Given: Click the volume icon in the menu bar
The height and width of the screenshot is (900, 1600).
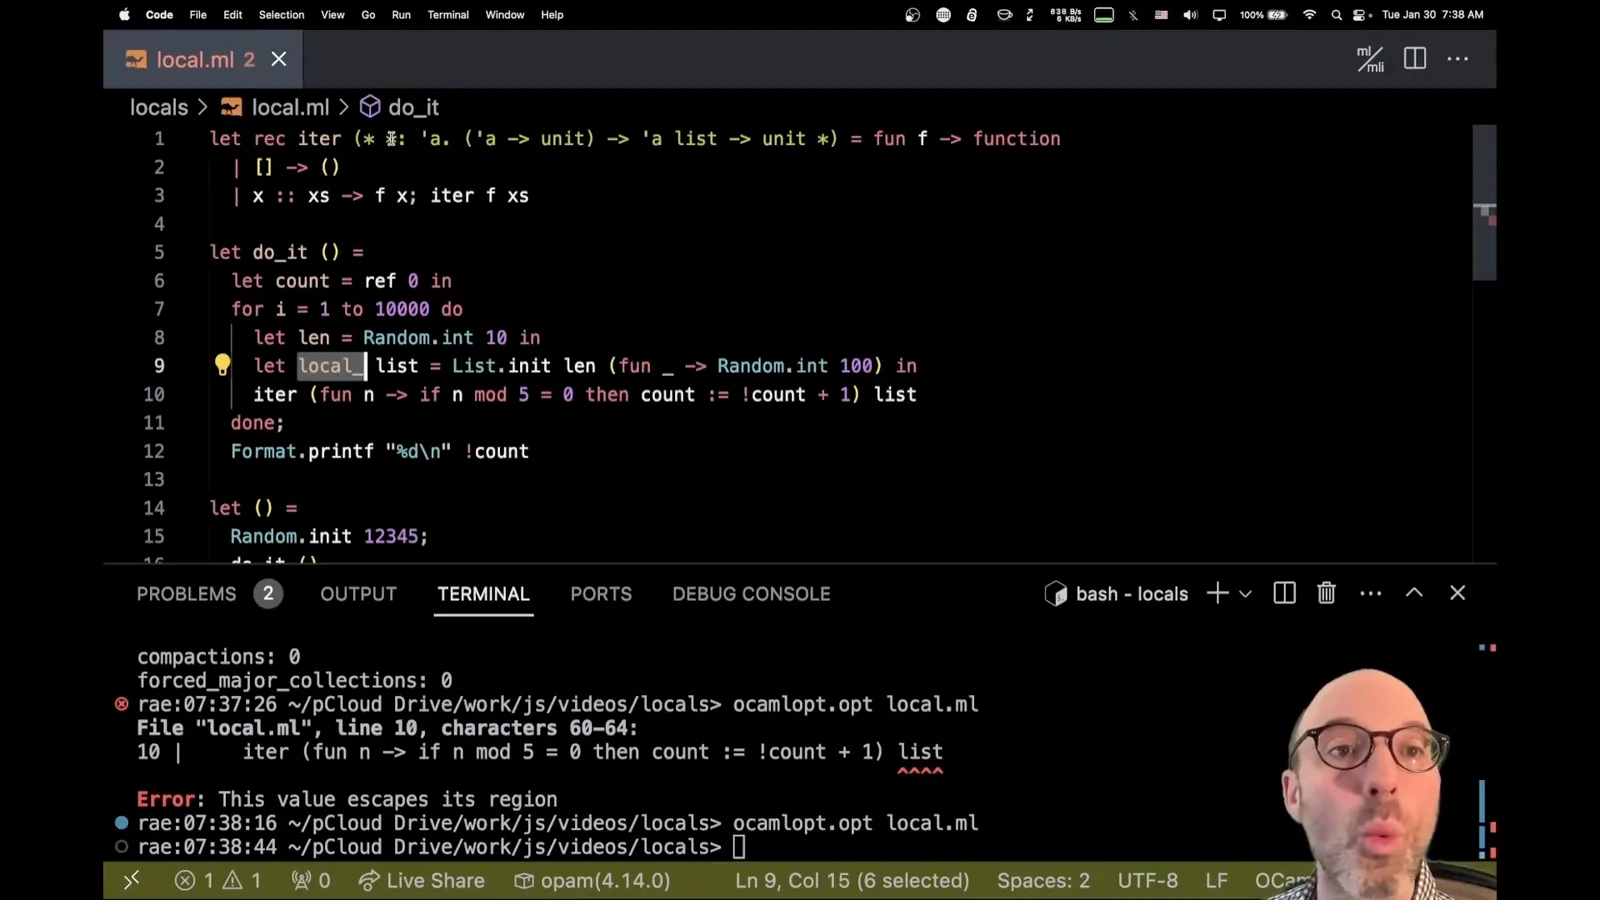Looking at the screenshot, I should coord(1190,15).
